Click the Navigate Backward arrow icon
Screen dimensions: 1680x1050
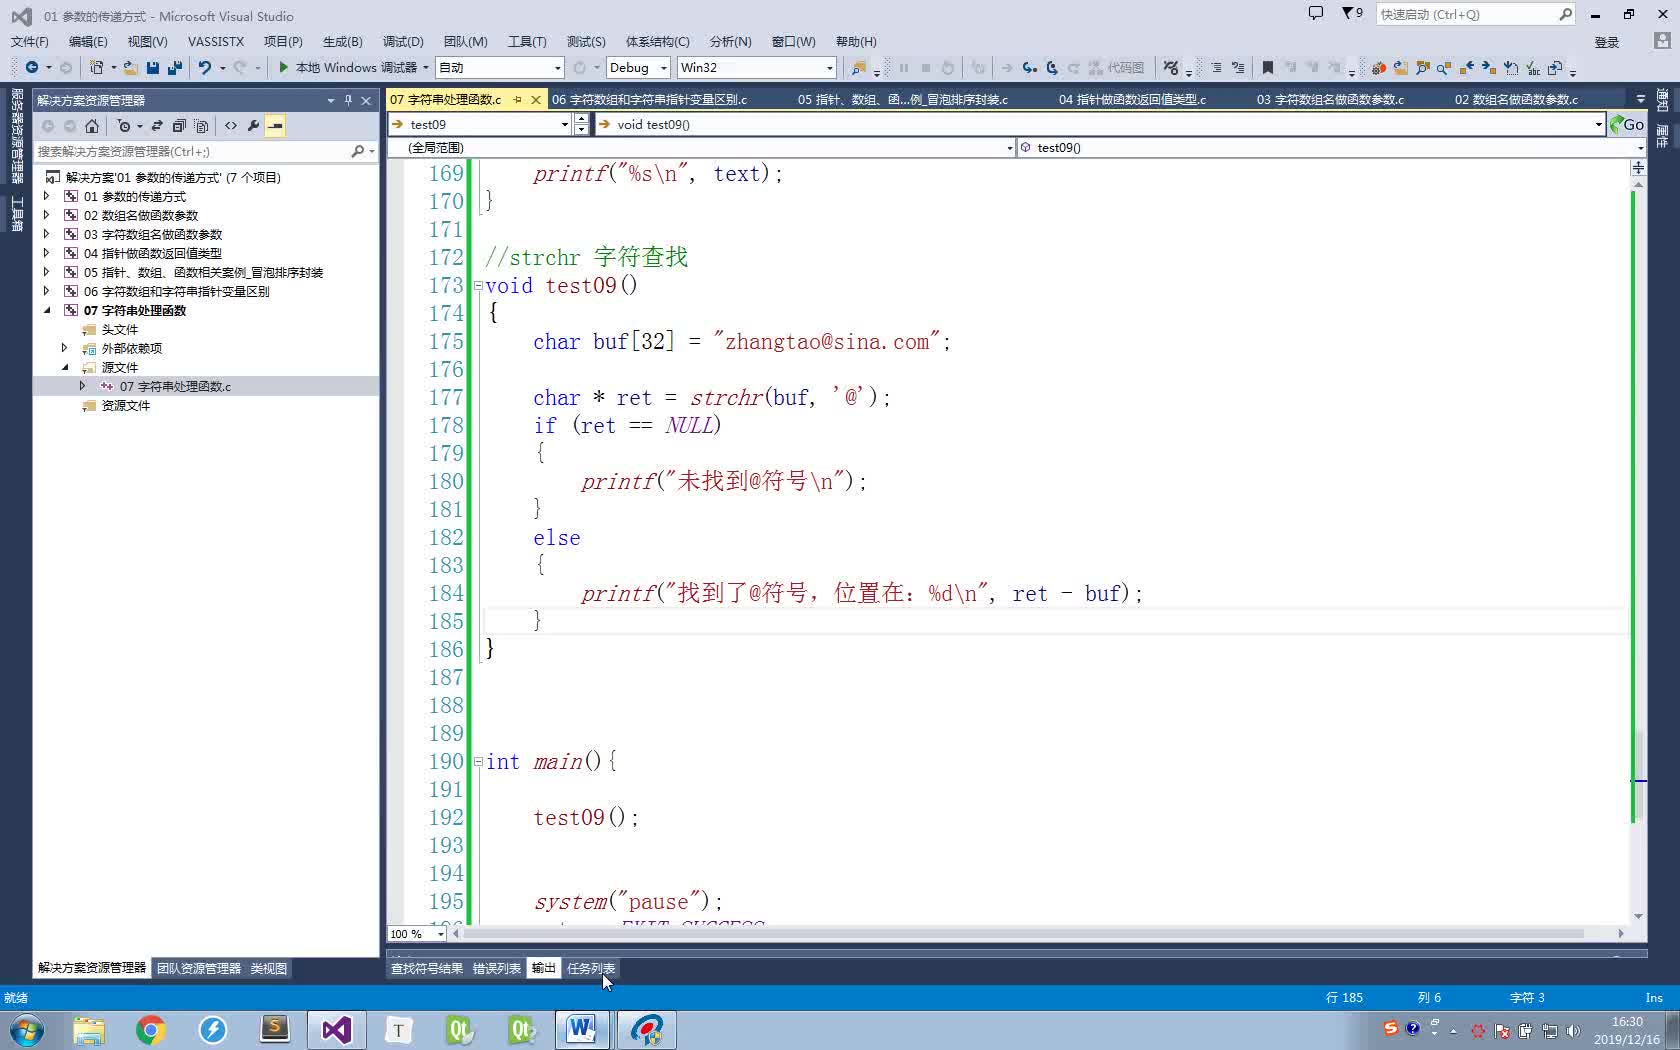coord(32,67)
